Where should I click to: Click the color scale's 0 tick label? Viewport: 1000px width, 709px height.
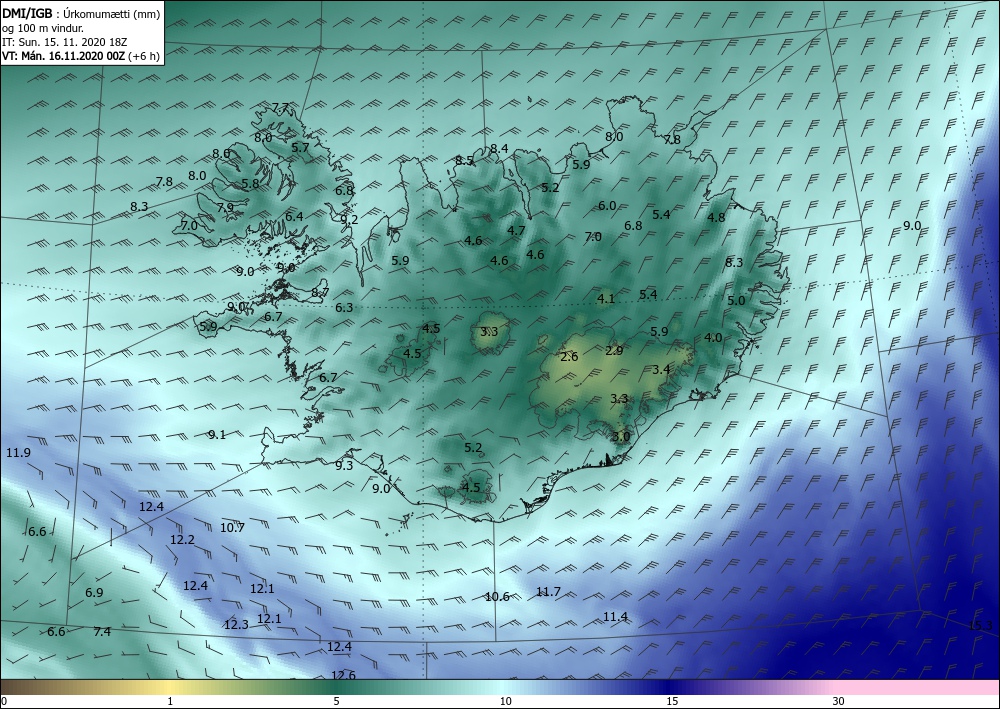tap(4, 702)
